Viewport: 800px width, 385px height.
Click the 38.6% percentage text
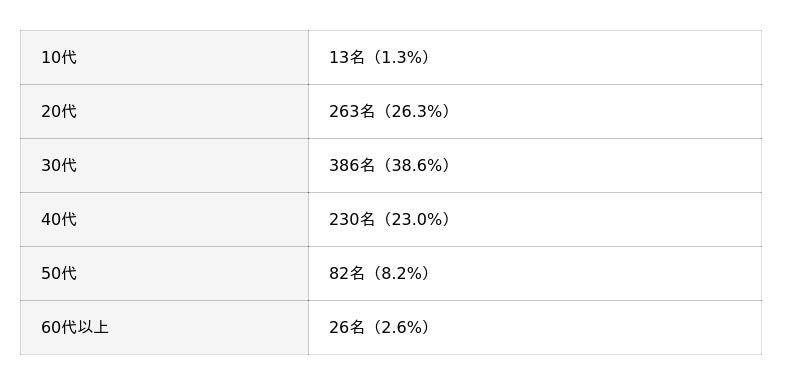point(417,166)
